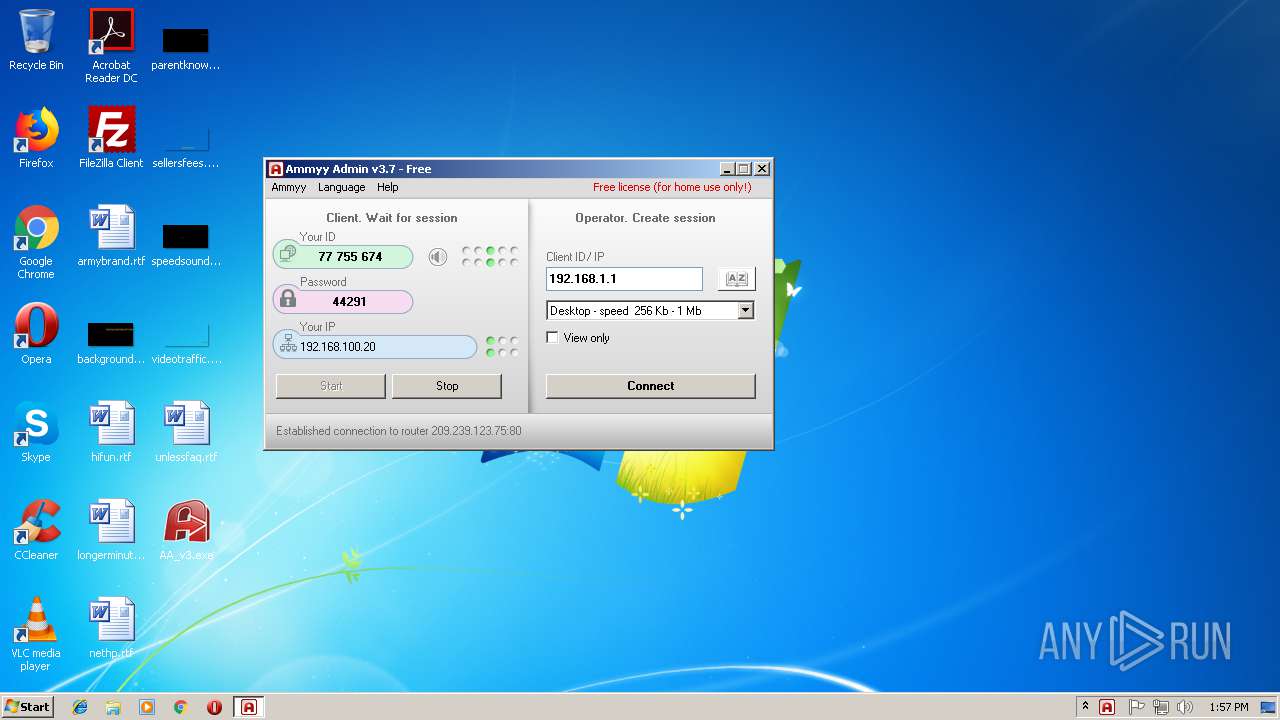This screenshot has height=720, width=1280.
Task: Click the password value 44291
Action: pyautogui.click(x=350, y=301)
